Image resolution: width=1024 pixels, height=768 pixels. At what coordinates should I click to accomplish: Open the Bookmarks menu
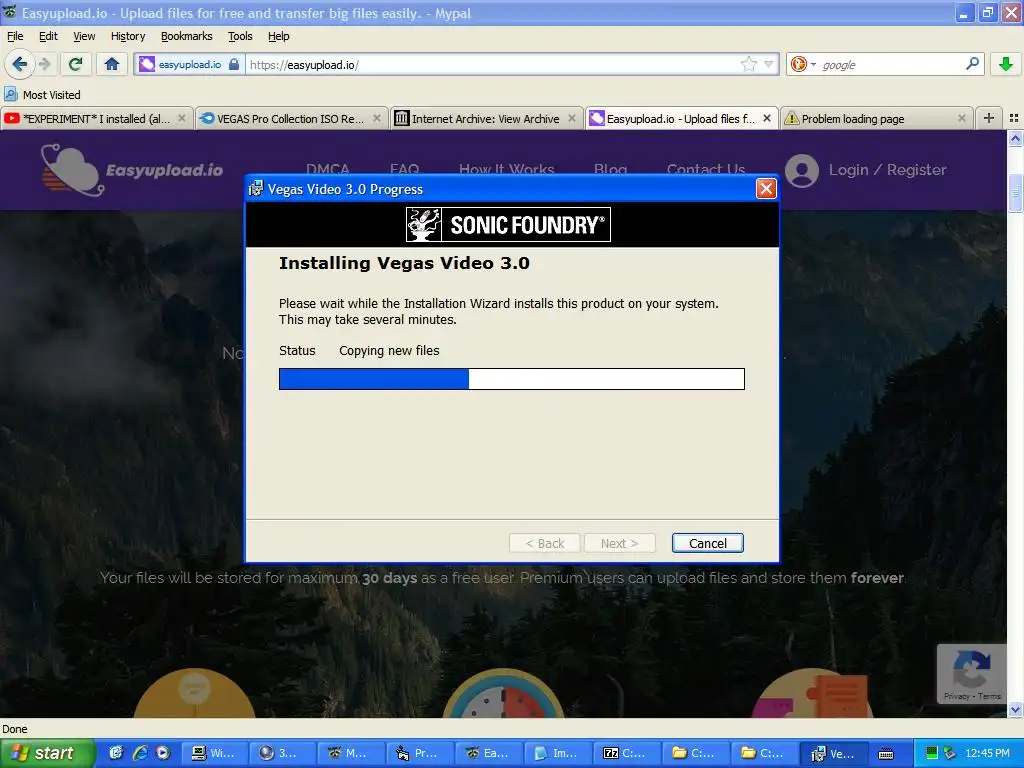[187, 36]
